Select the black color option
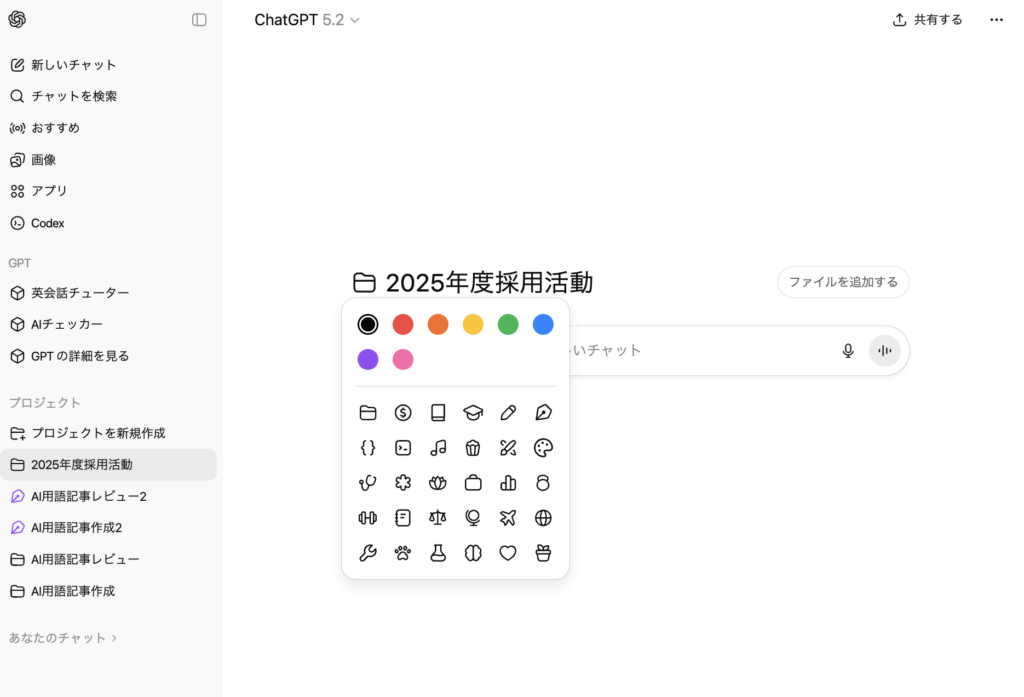Image resolution: width=1024 pixels, height=697 pixels. click(x=368, y=324)
